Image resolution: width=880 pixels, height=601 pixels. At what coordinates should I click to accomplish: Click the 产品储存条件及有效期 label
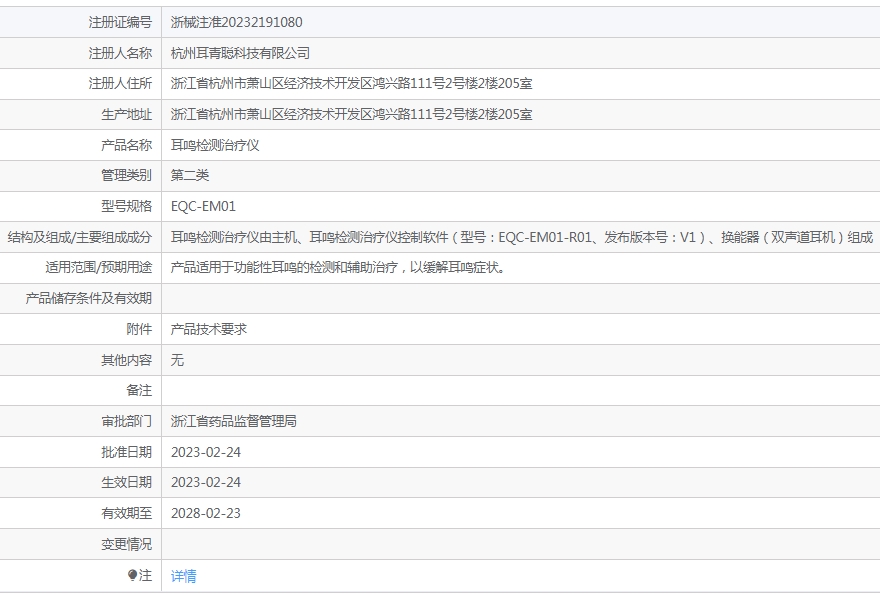tap(89, 299)
